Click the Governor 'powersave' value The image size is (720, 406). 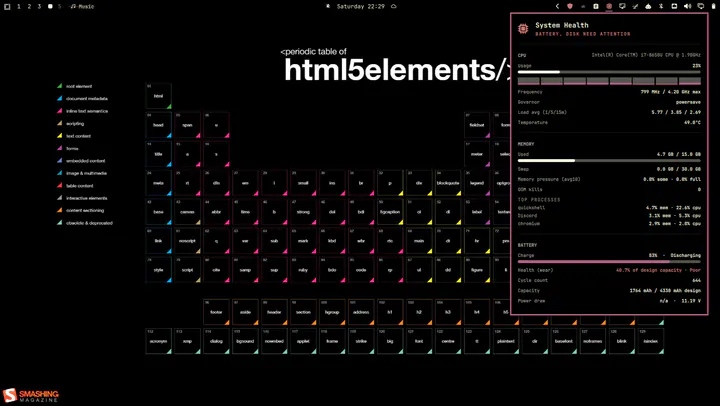coord(688,102)
